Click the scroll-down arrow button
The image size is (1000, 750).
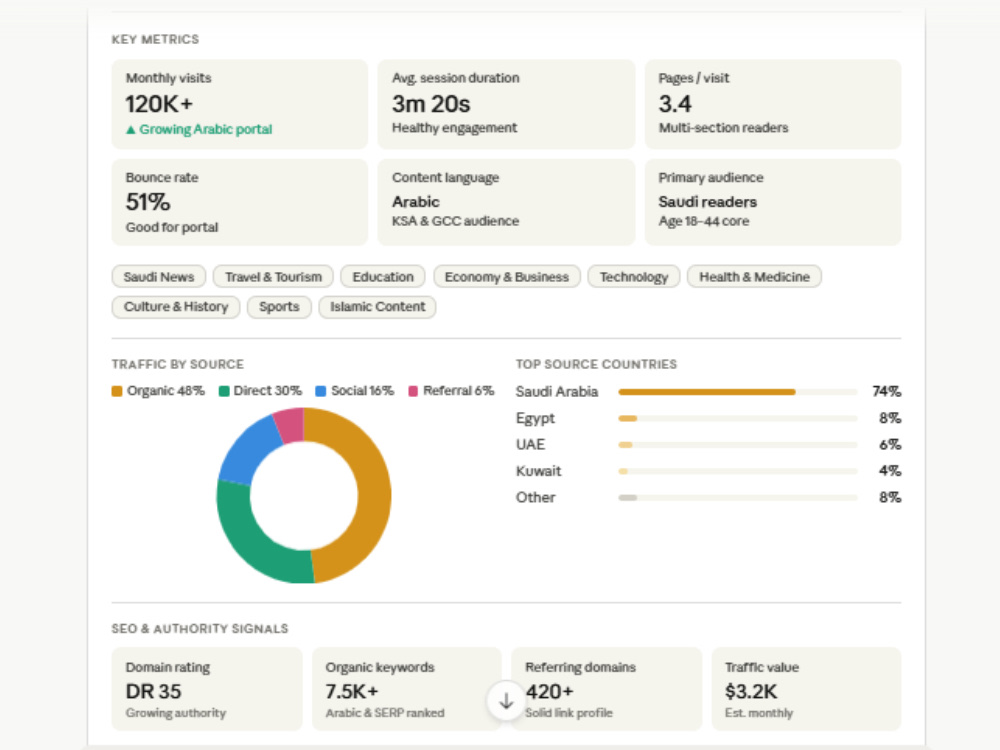tap(506, 701)
